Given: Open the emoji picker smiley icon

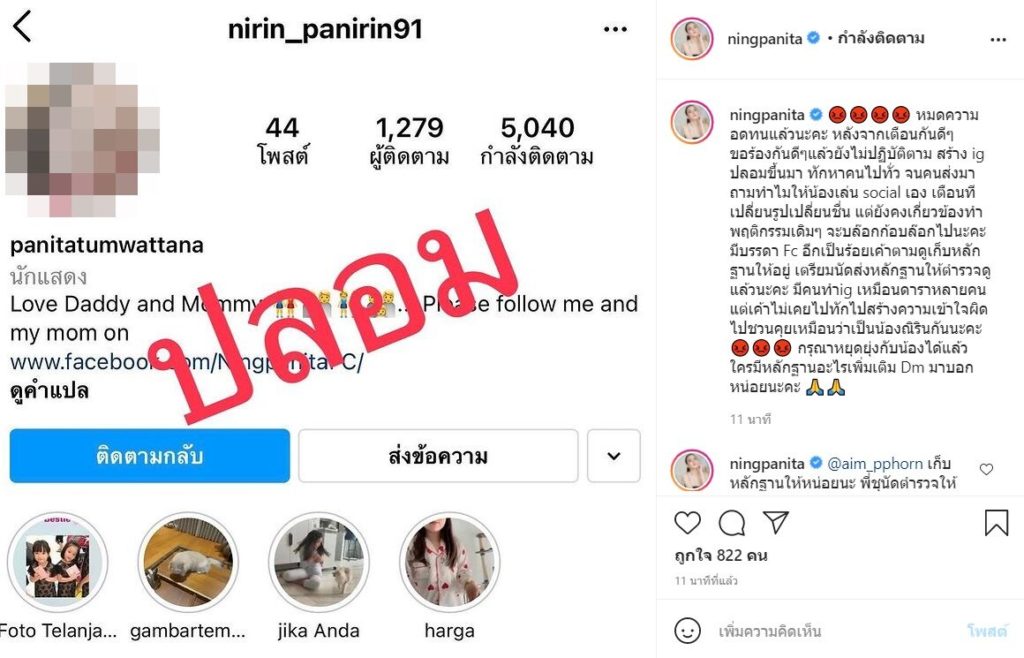Looking at the screenshot, I should [687, 631].
